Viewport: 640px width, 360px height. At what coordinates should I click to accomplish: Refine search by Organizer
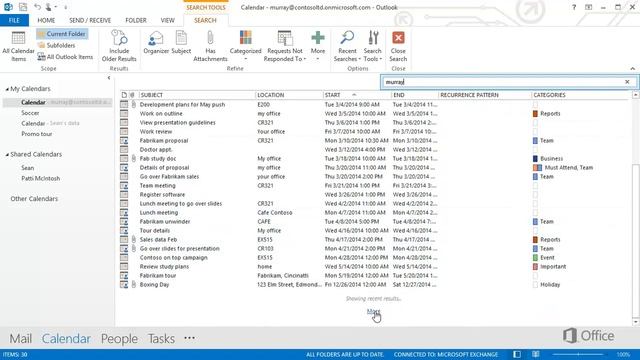coord(156,43)
